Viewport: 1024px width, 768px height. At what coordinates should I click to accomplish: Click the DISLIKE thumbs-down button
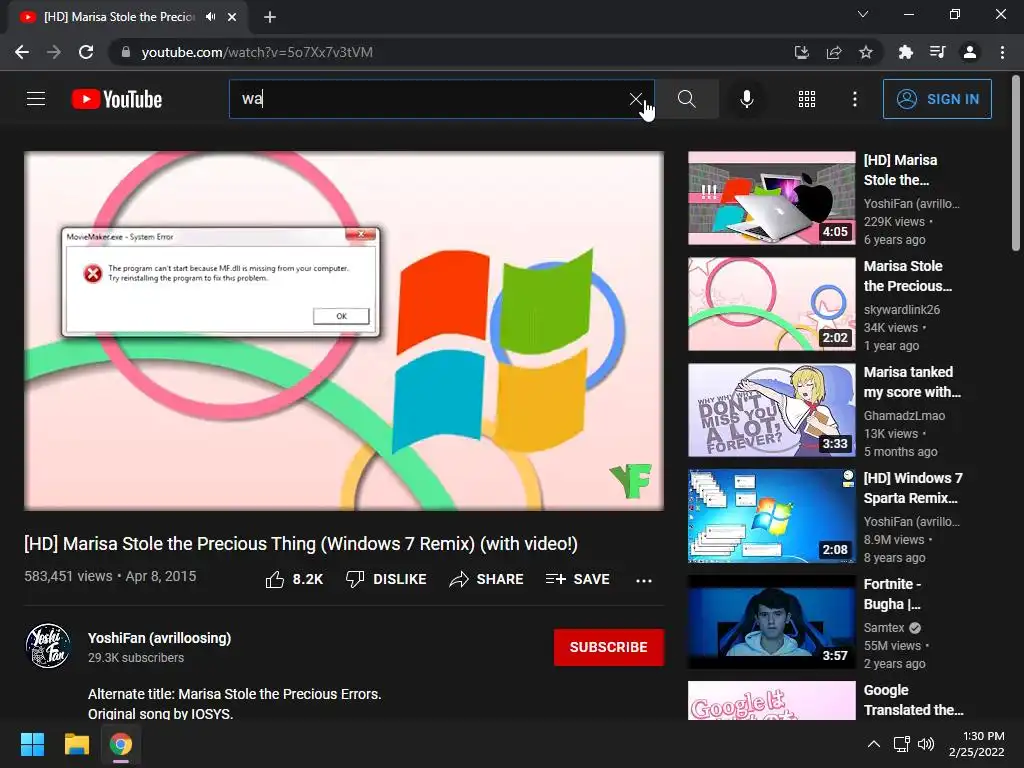click(x=386, y=579)
